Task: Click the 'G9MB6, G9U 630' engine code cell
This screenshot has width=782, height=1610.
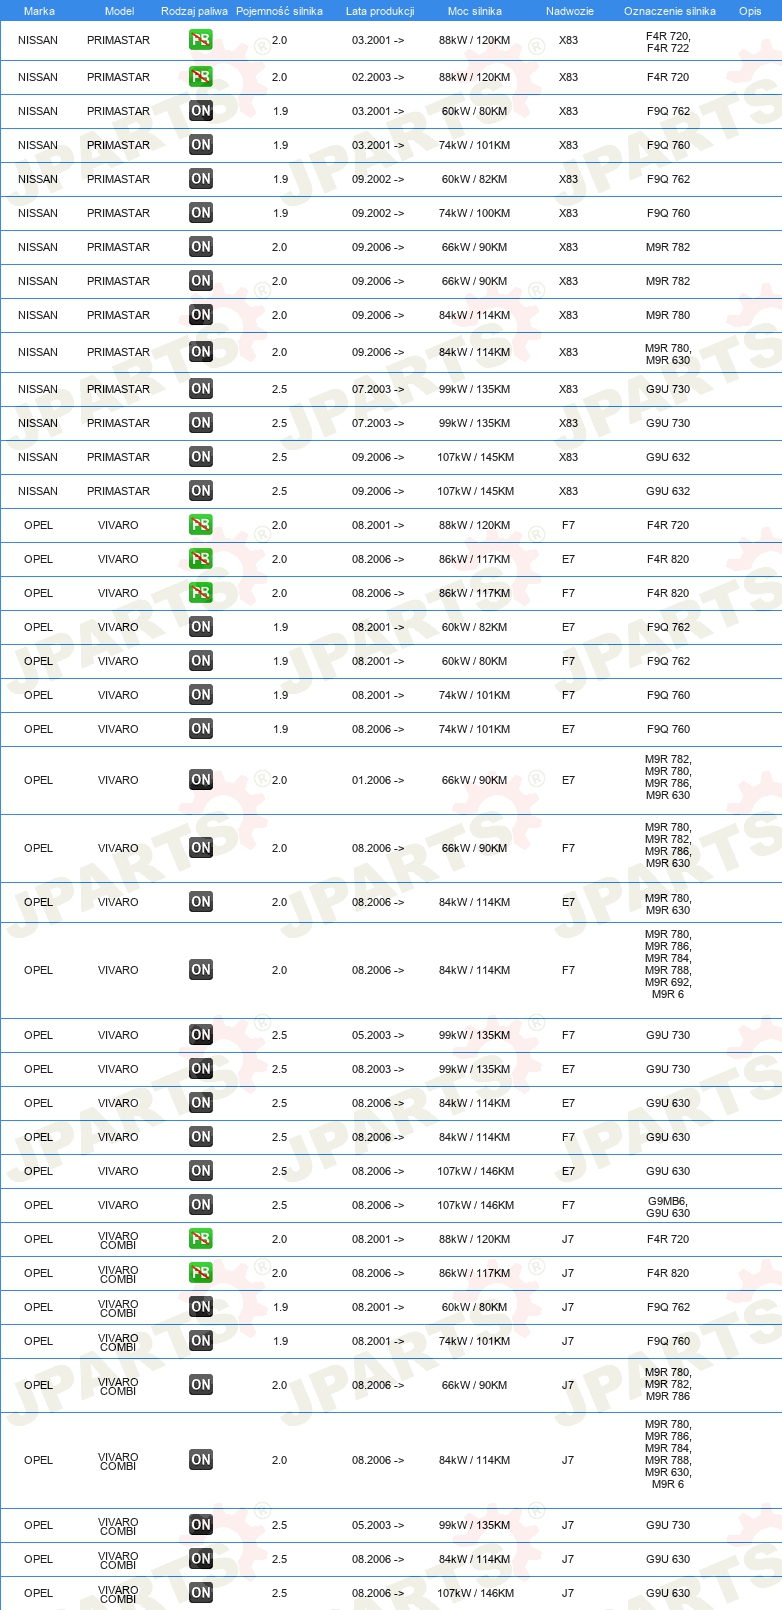Action: 668,1207
